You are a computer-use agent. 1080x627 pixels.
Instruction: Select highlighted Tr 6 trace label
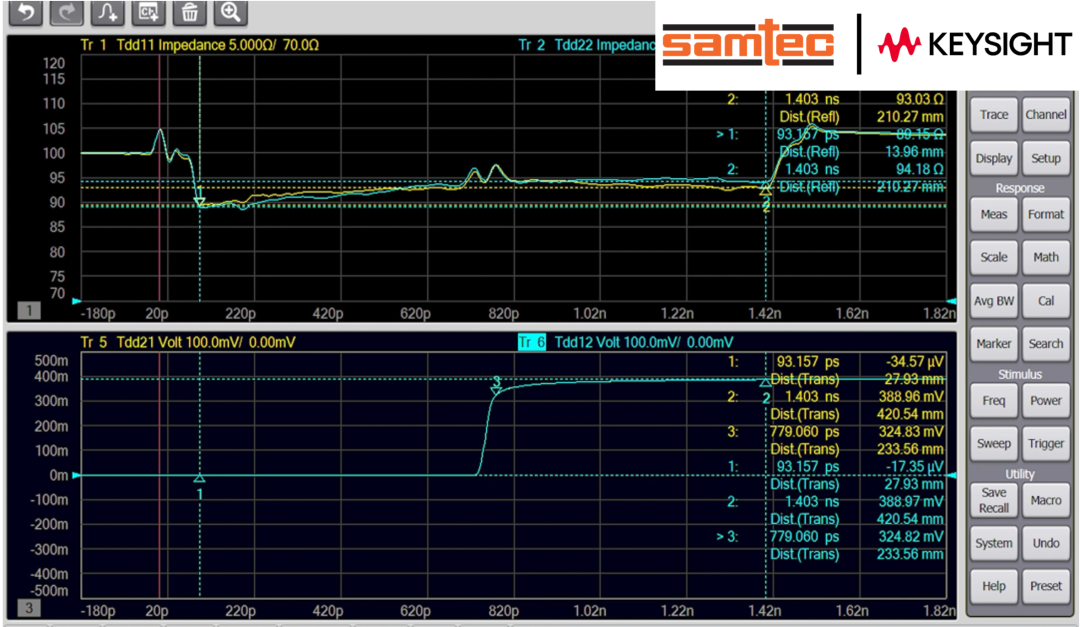click(531, 342)
